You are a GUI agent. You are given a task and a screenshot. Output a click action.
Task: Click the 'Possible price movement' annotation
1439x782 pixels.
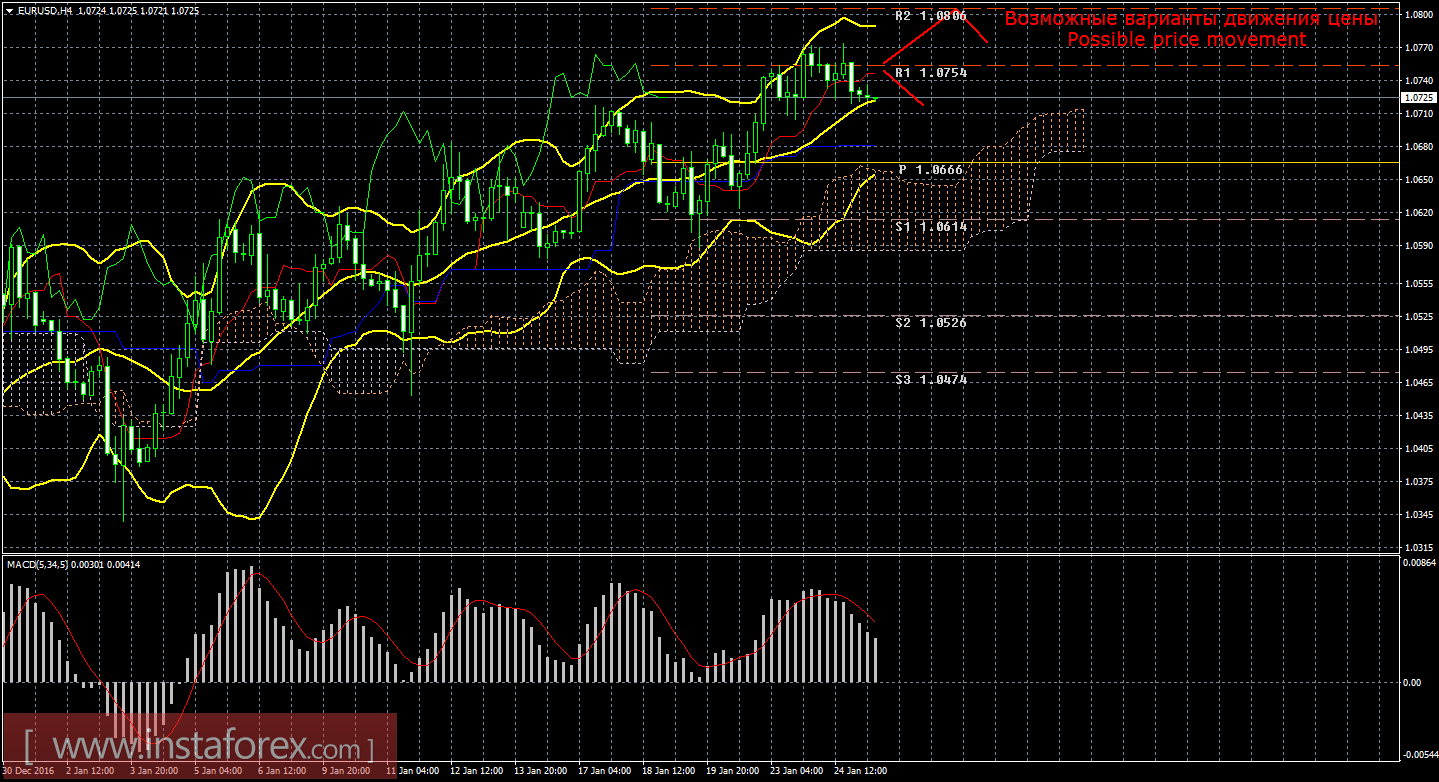click(x=1186, y=40)
